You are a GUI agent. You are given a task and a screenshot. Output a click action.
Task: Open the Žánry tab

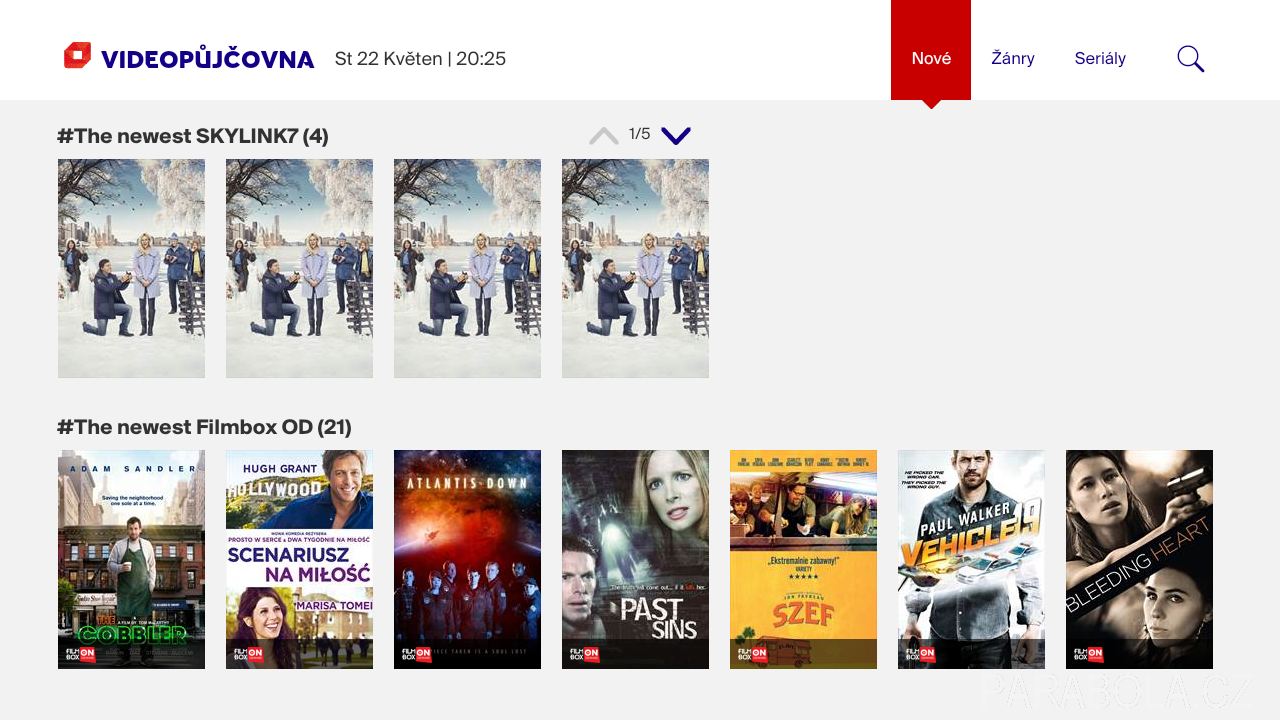1013,58
